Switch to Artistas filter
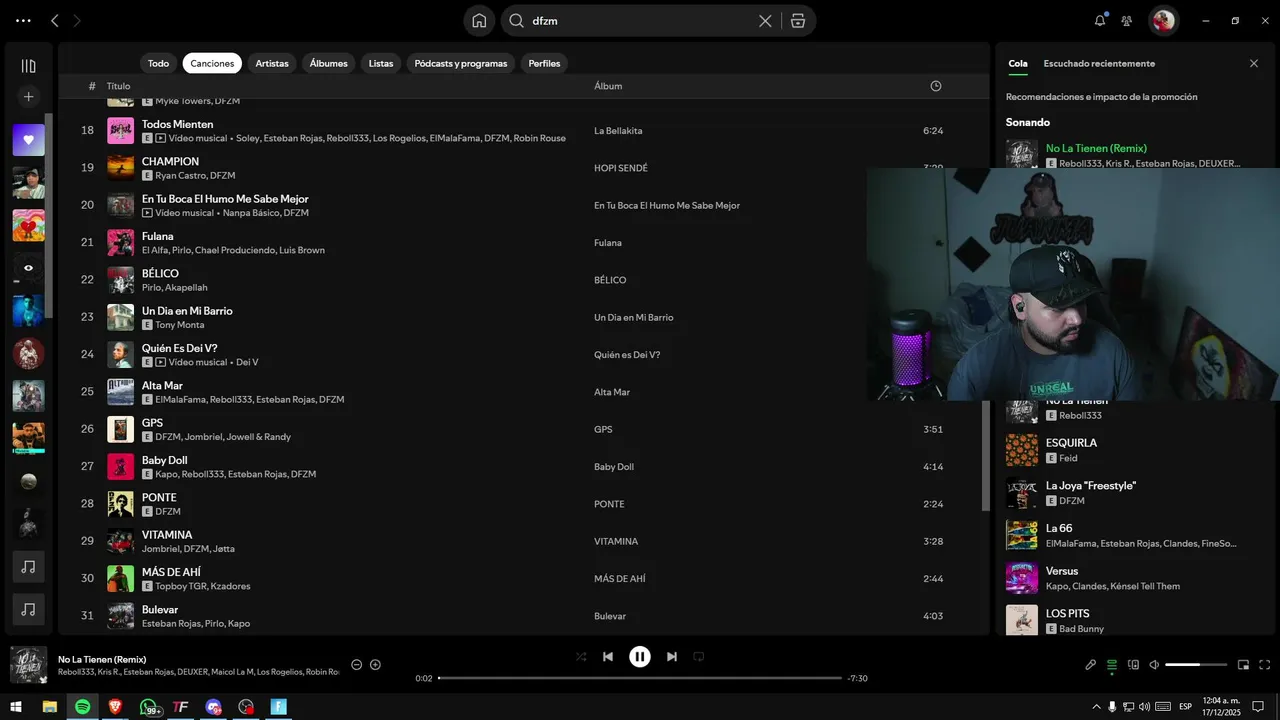 [x=272, y=63]
